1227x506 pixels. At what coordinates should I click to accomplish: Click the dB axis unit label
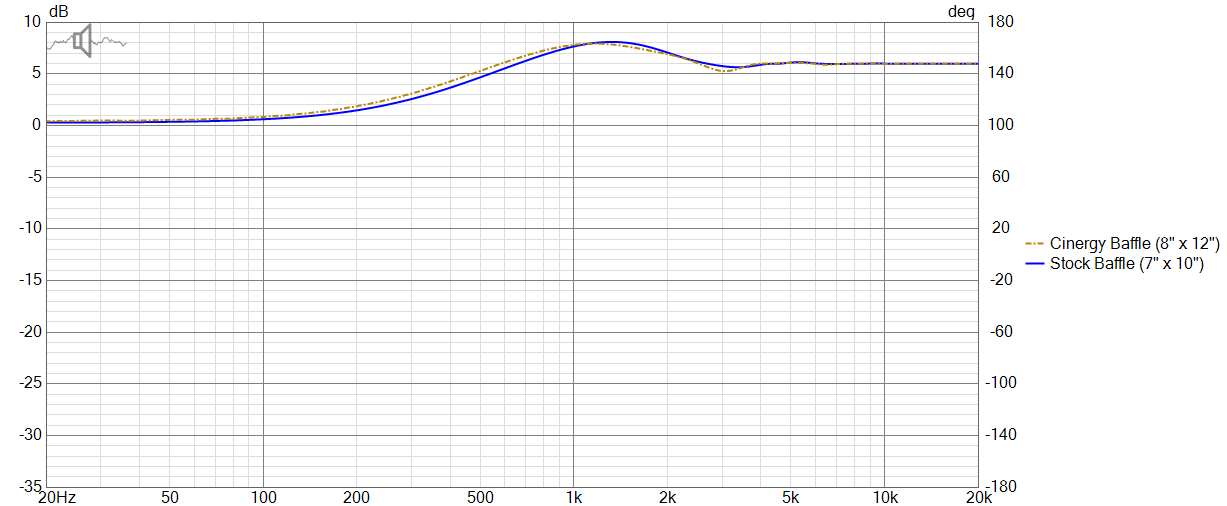(x=58, y=11)
